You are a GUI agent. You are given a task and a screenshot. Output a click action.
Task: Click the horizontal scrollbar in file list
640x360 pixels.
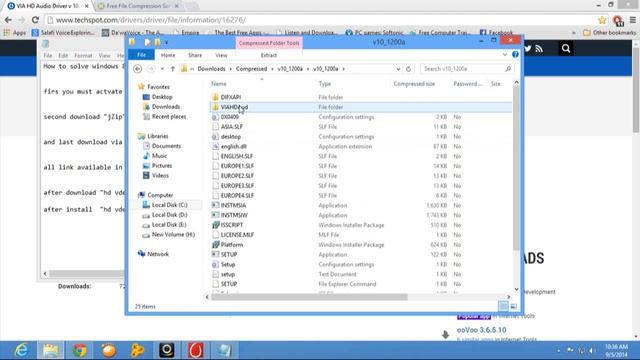coord(309,297)
